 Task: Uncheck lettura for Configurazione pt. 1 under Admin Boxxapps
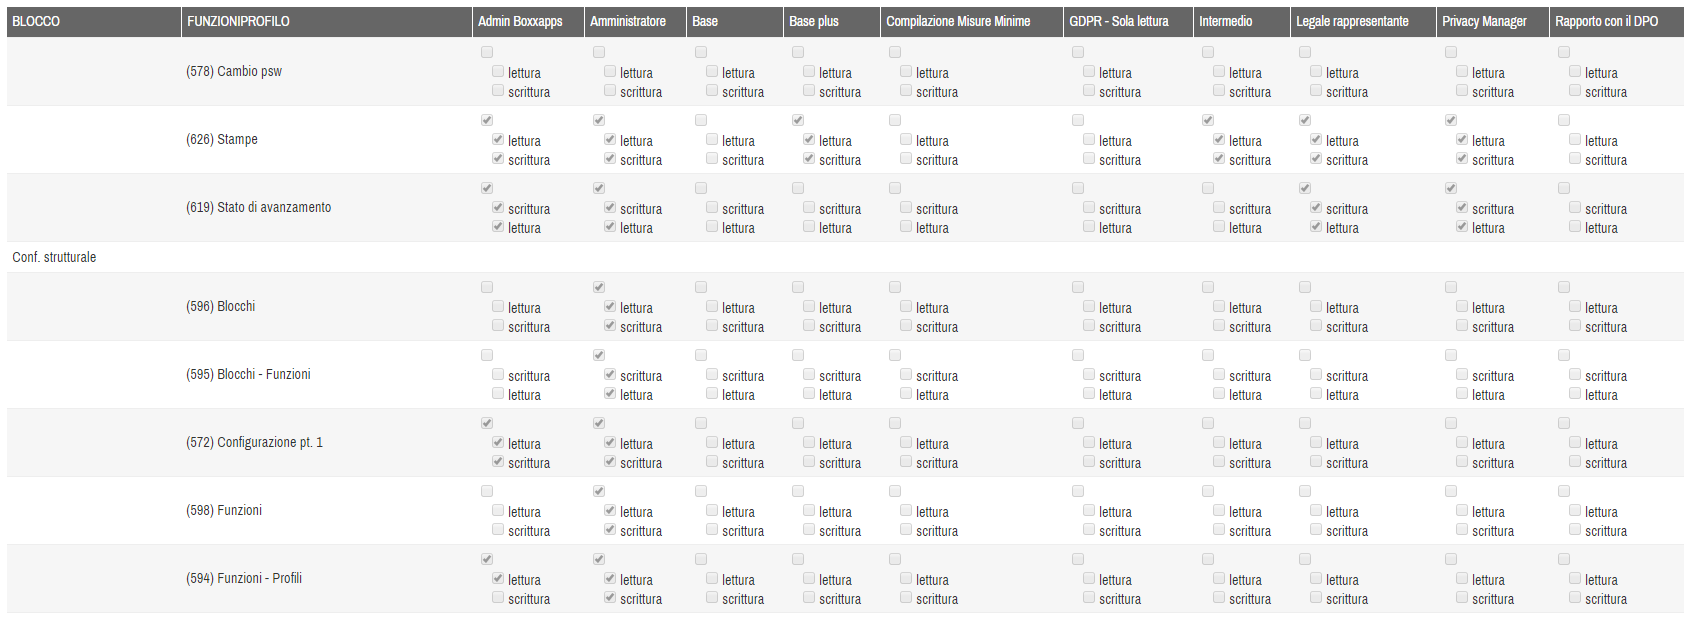498,443
